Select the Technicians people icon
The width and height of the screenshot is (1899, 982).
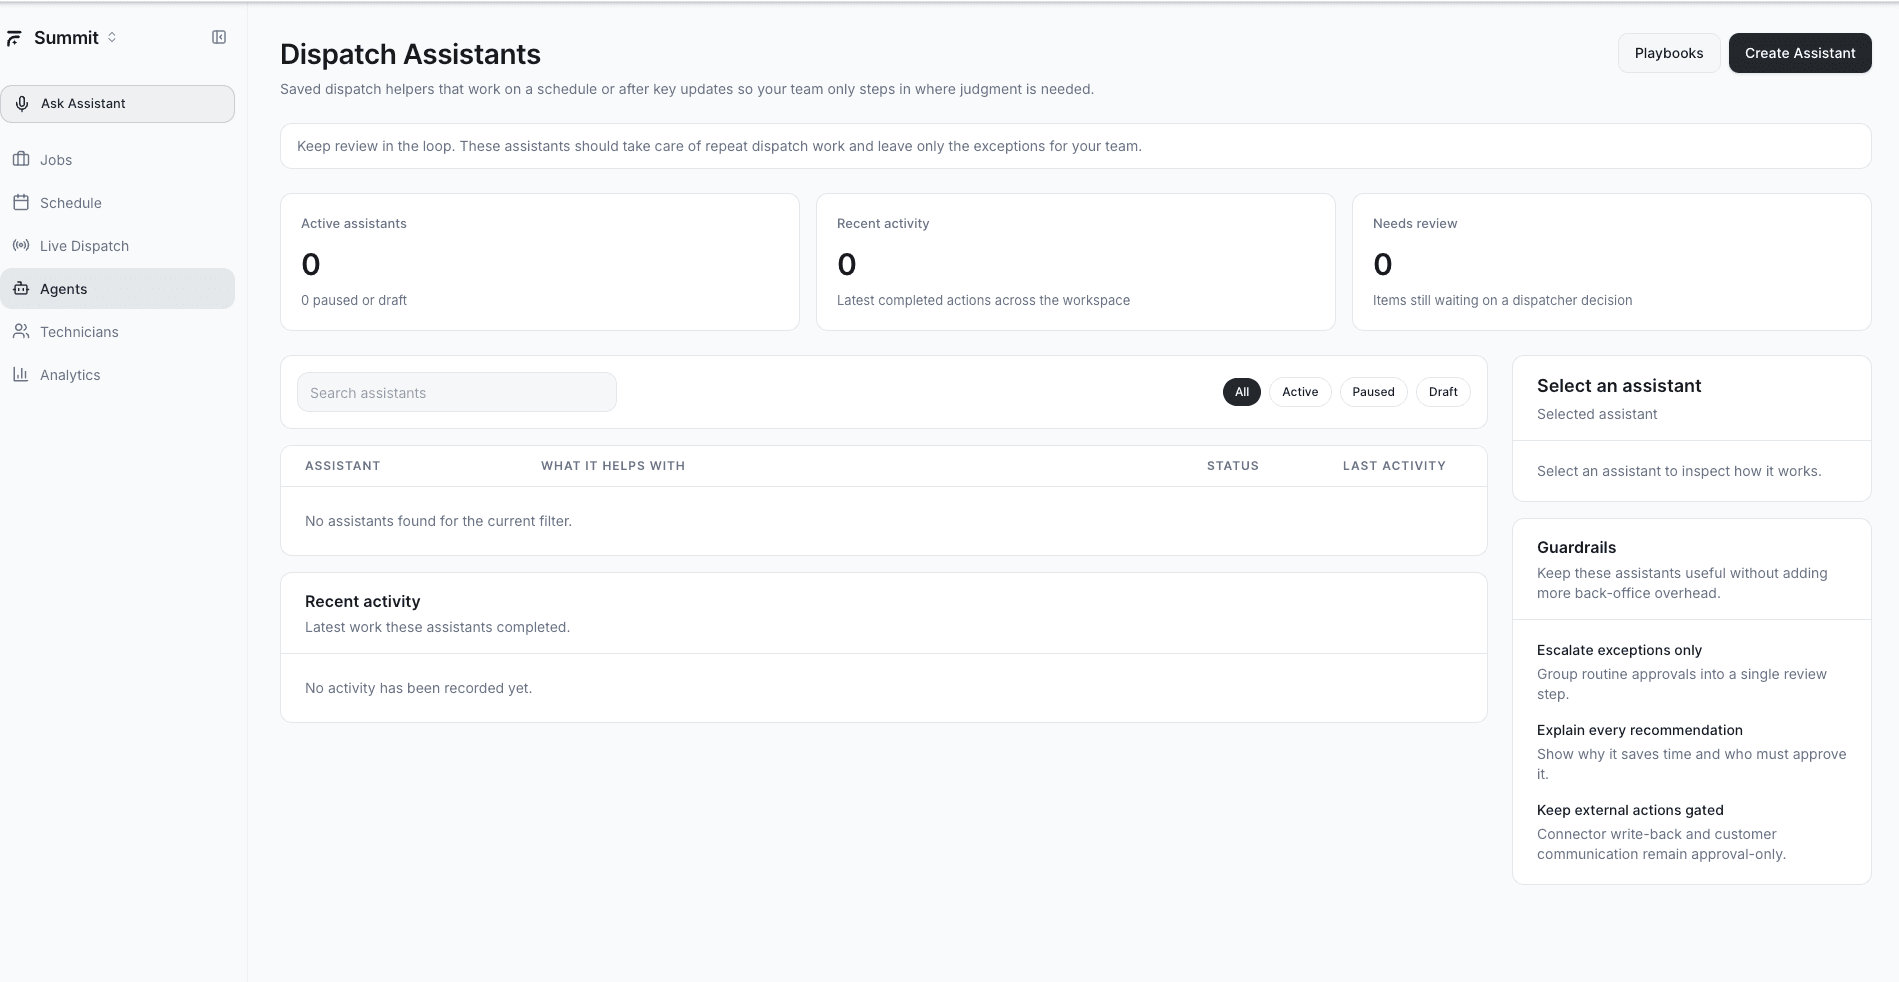tap(21, 331)
